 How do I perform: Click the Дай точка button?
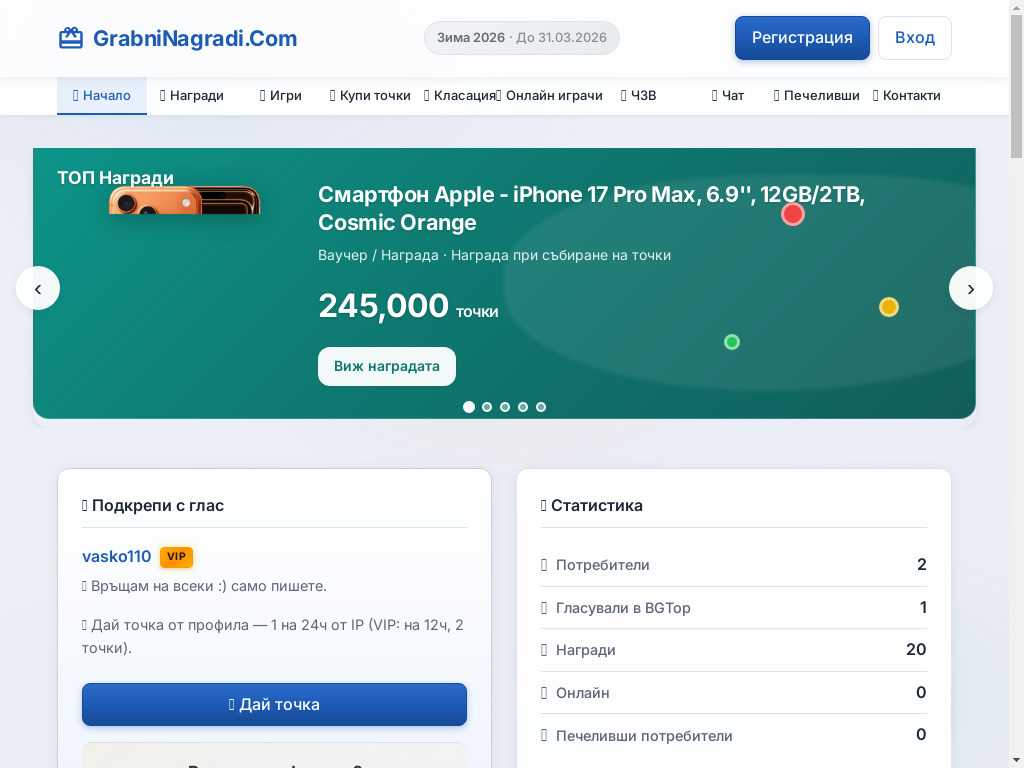pos(274,704)
